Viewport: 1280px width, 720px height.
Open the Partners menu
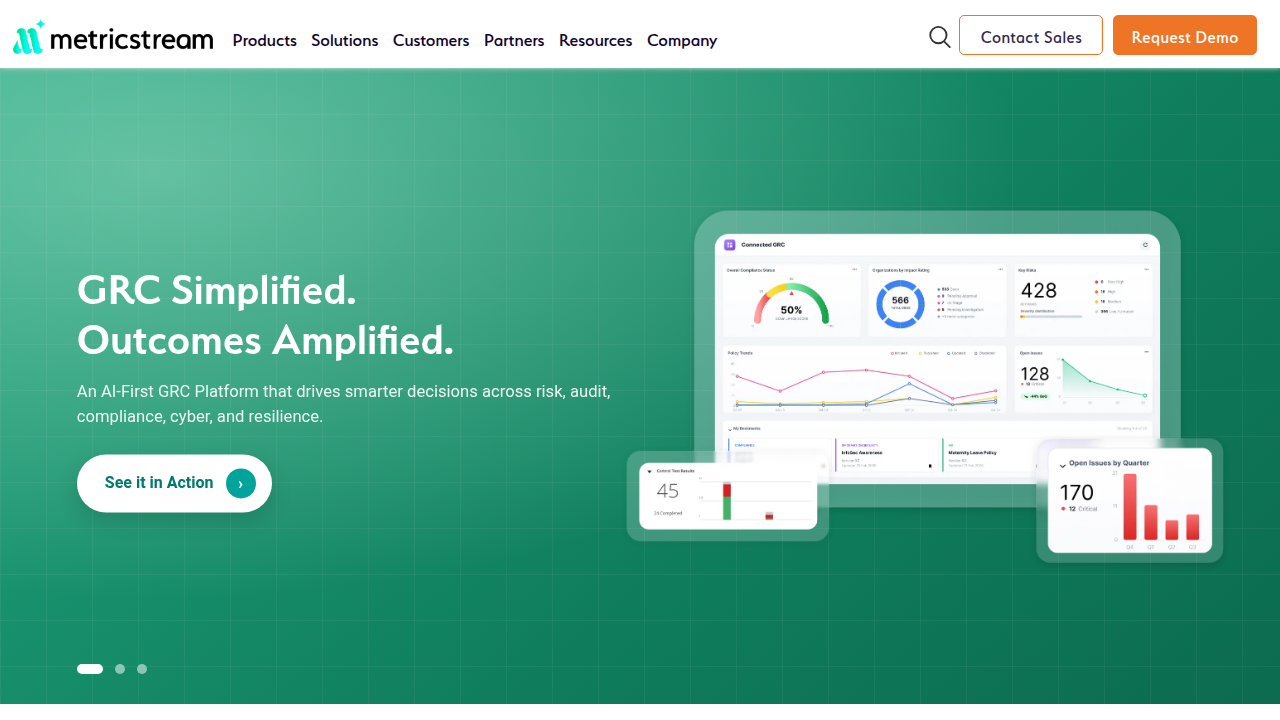pos(514,40)
